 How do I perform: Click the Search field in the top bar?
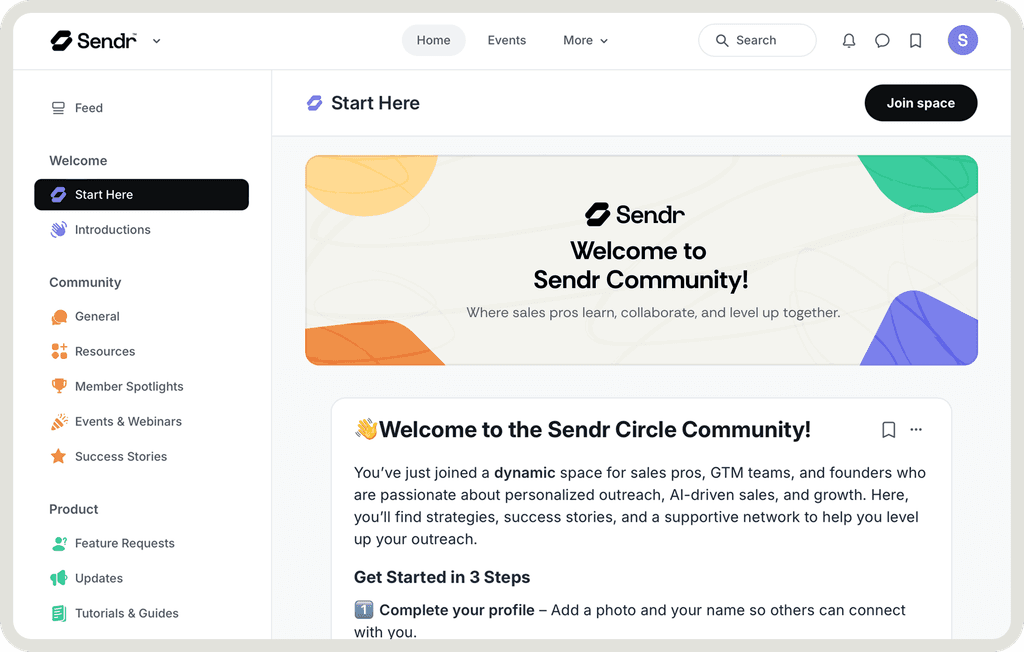757,40
